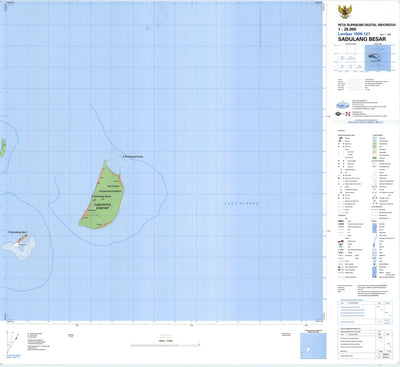Click the 'PETA RUPABUMI DIGITAL INDONESIA' heading
The width and height of the screenshot is (400, 367).
(366, 25)
